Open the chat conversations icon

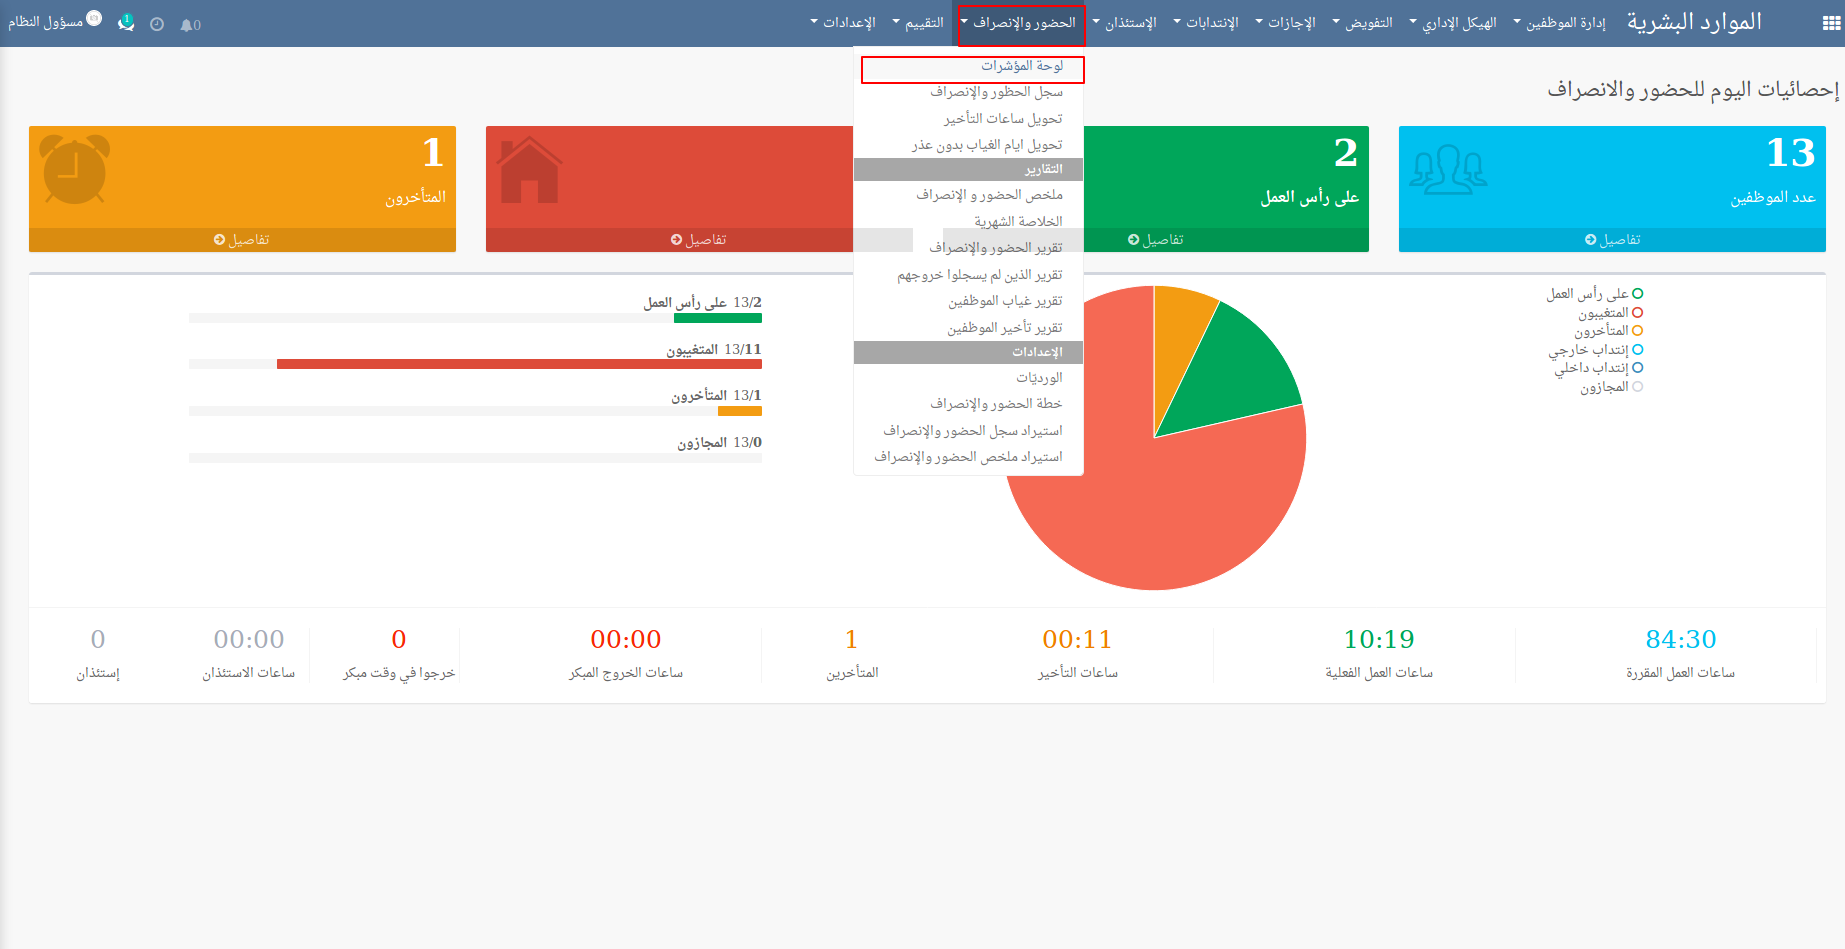(x=126, y=23)
